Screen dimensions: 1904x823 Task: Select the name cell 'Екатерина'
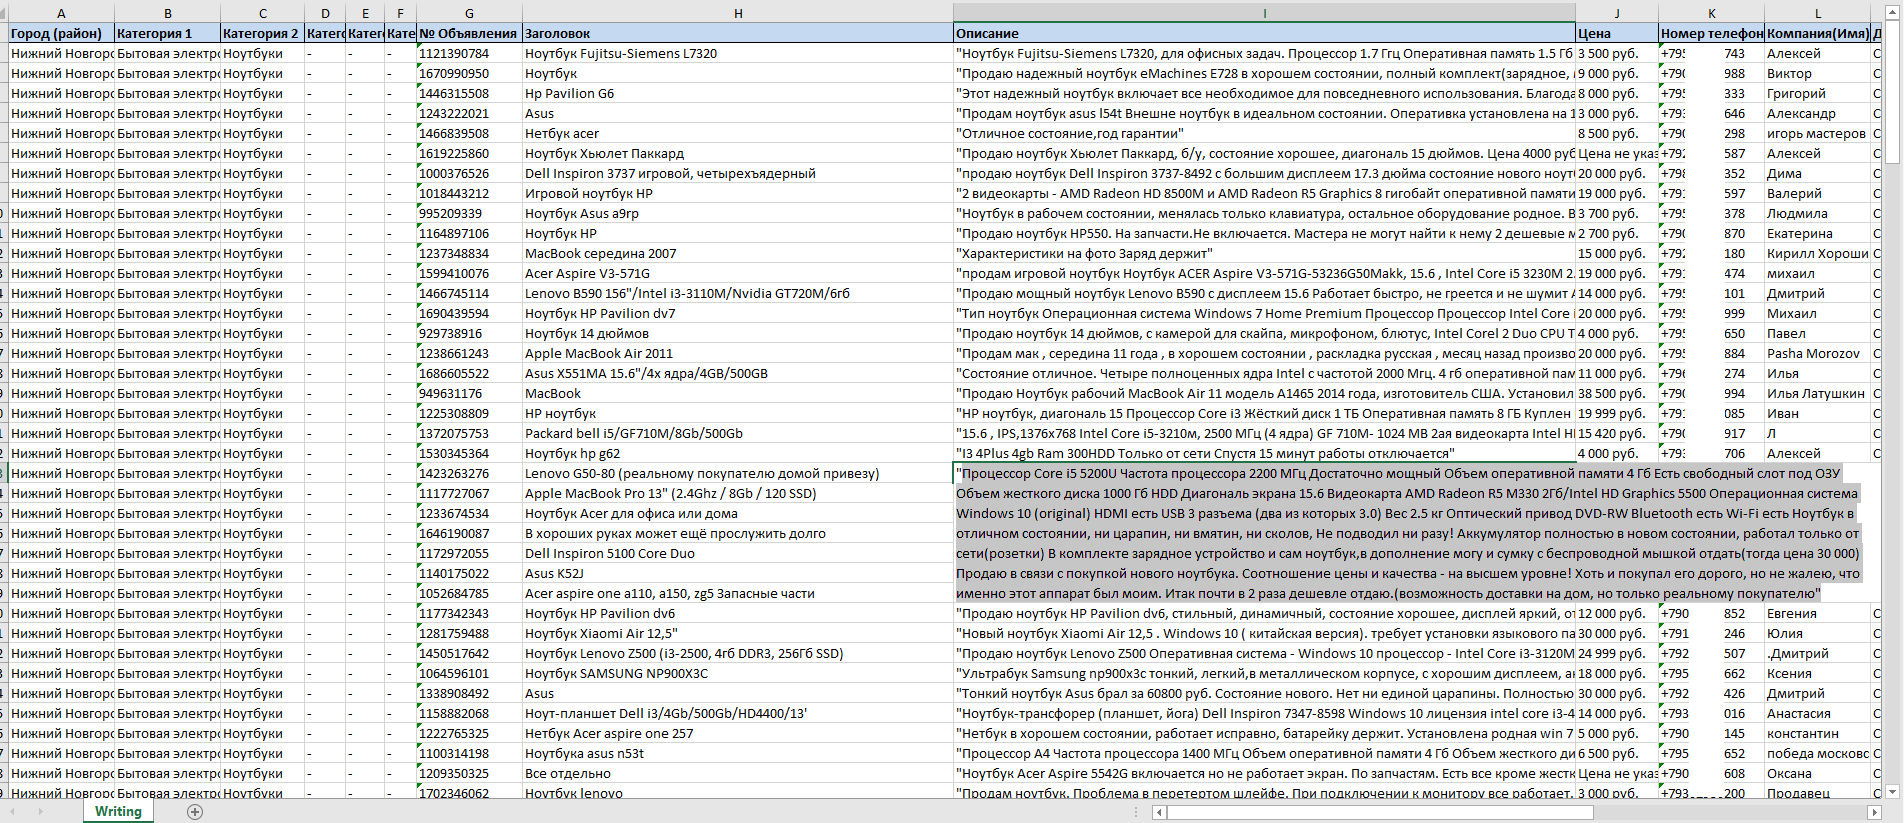[1817, 233]
